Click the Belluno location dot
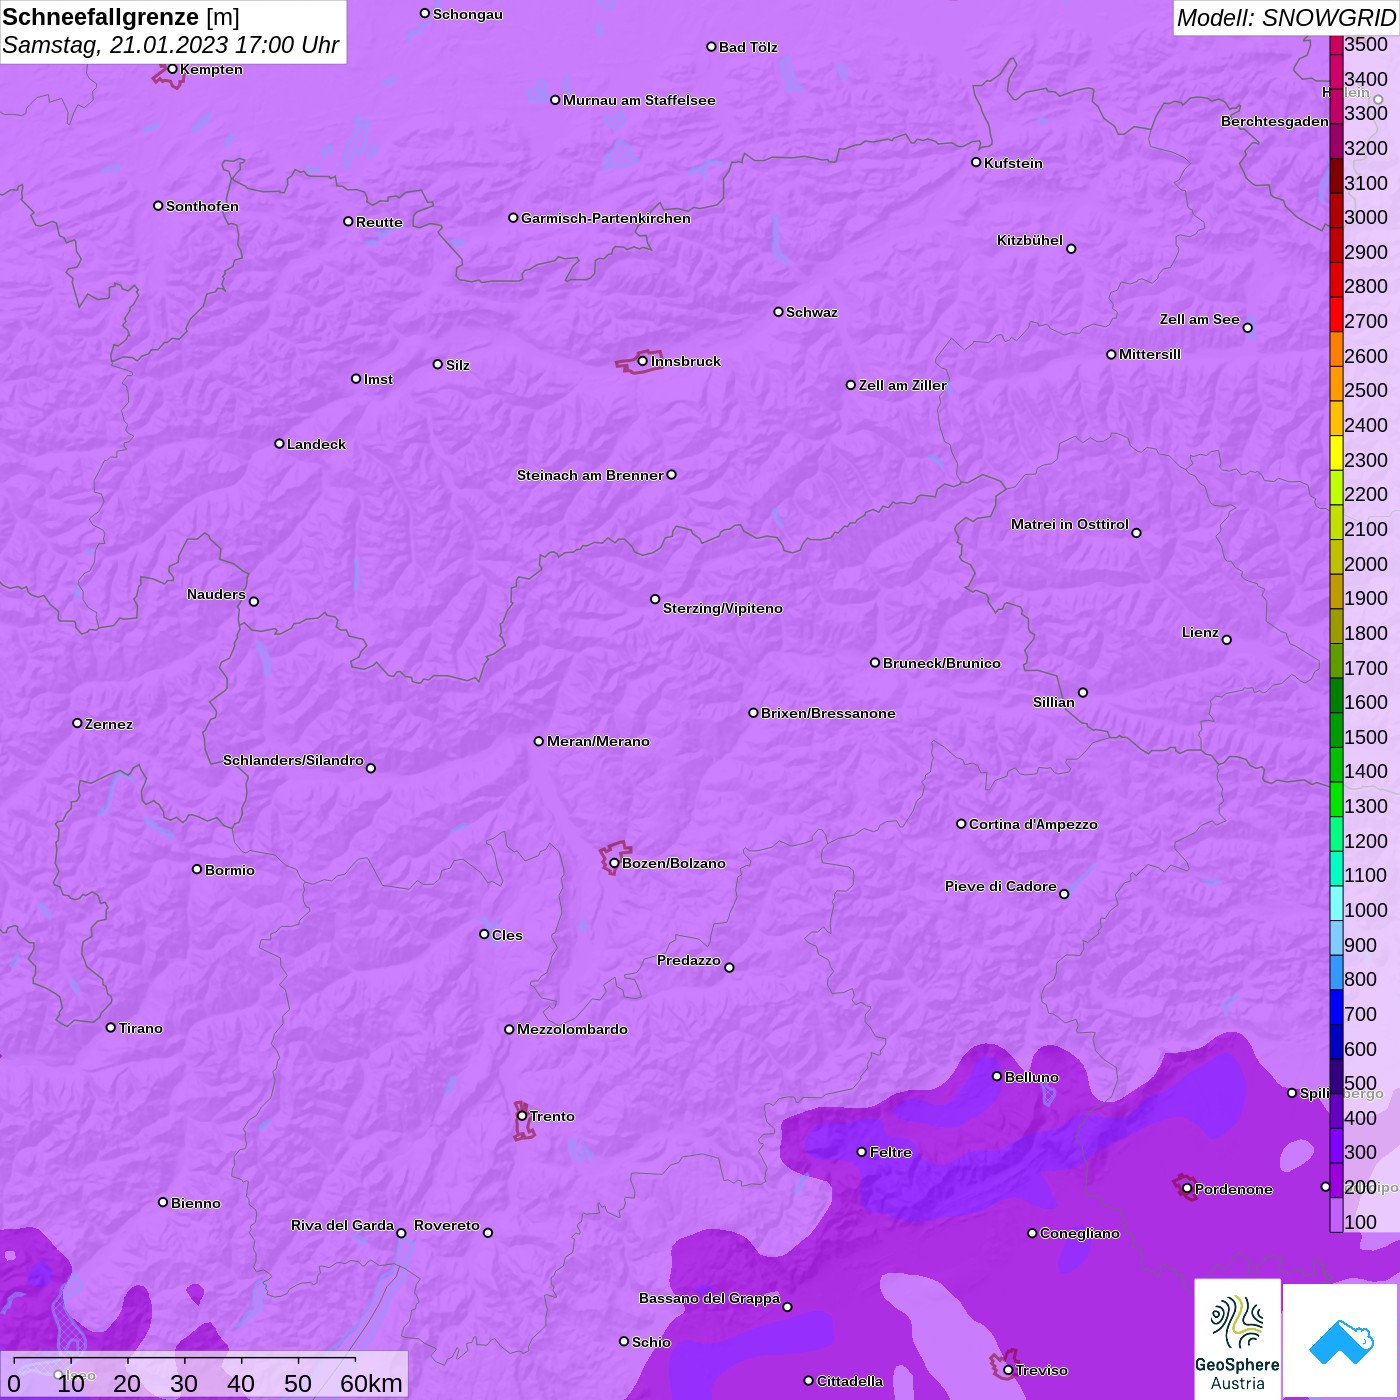 [x=997, y=1076]
